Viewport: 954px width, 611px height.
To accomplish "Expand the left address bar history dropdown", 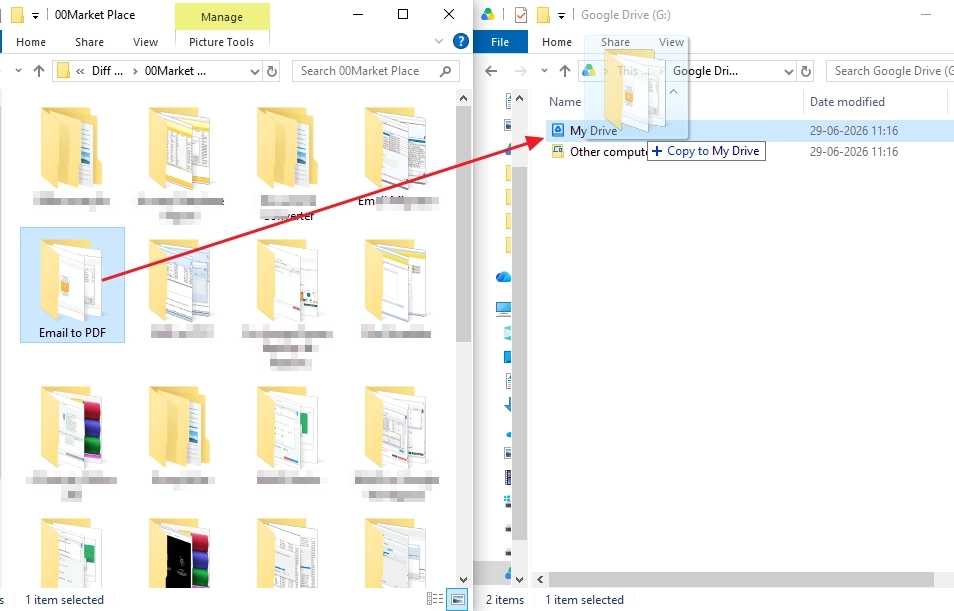I will coord(255,71).
